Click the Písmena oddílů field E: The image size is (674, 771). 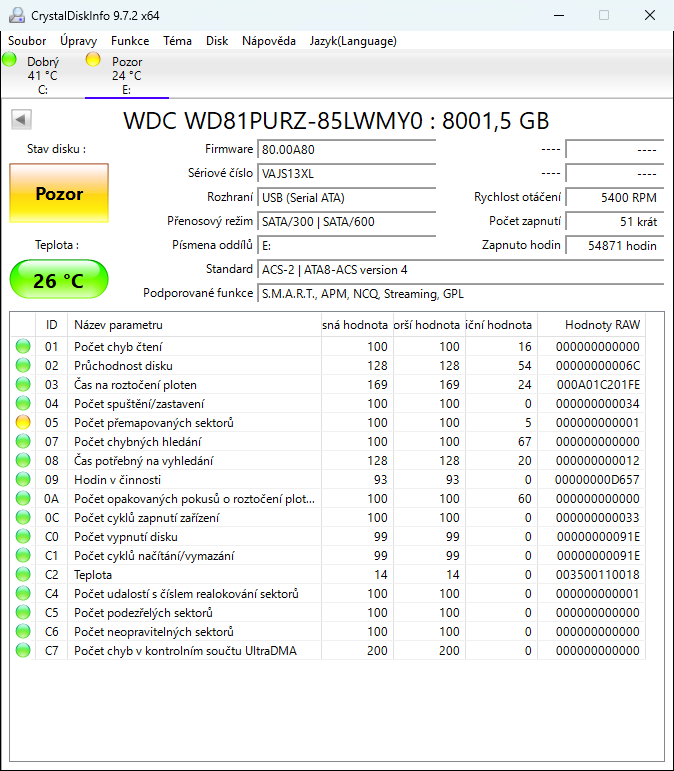tap(347, 246)
